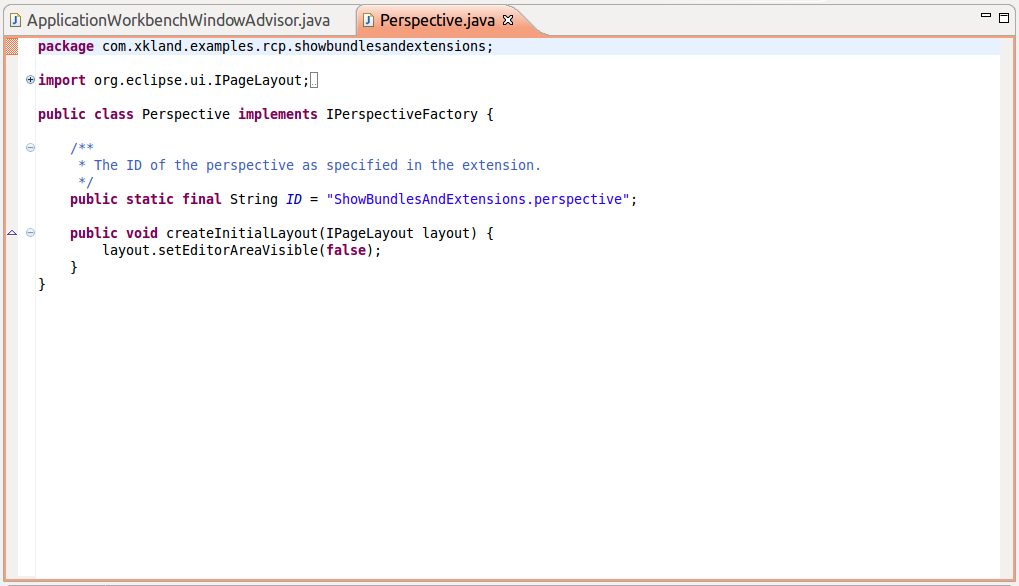This screenshot has height=586, width=1019.
Task: Switch to ApplicationWorkbenchWindowAdvisor.java tab
Action: [178, 20]
